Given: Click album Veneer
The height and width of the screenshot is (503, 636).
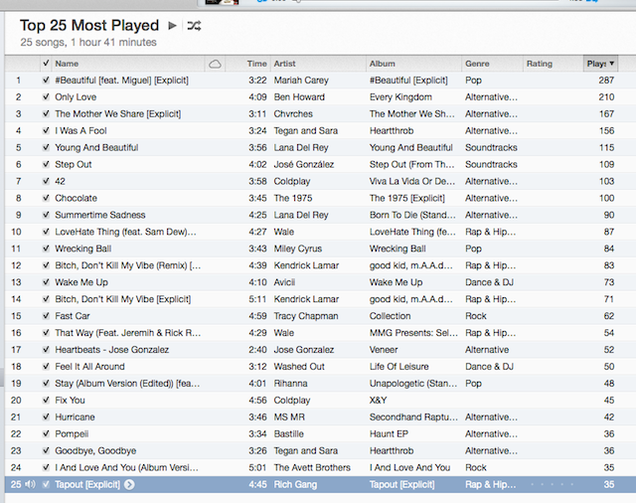Looking at the screenshot, I should tap(384, 350).
